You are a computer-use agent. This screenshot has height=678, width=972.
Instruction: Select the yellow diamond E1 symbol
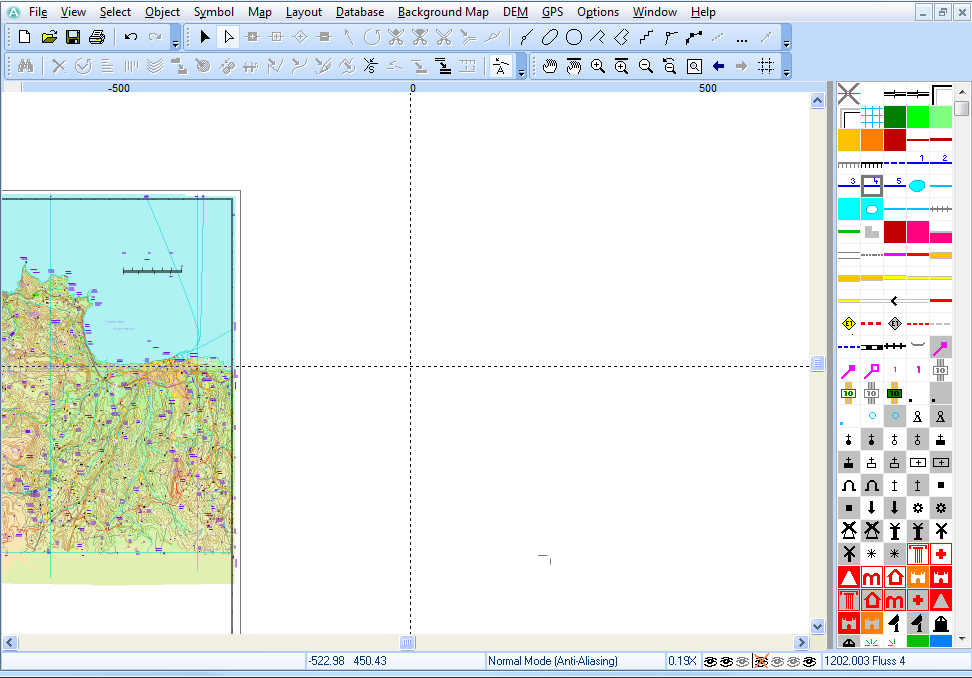pyautogui.click(x=848, y=324)
